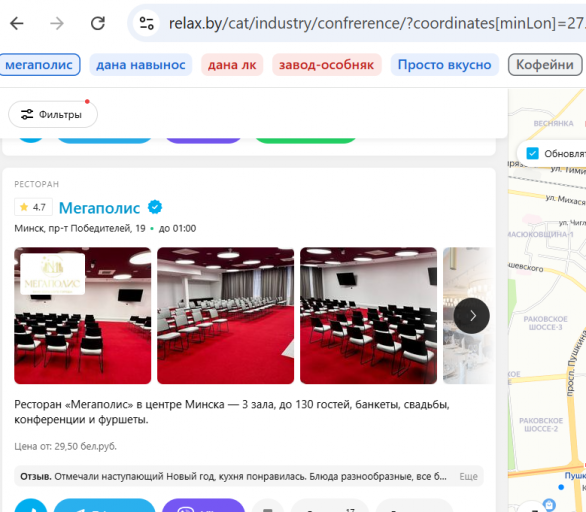
Task: Show next photos with carousel arrow
Action: 472,316
